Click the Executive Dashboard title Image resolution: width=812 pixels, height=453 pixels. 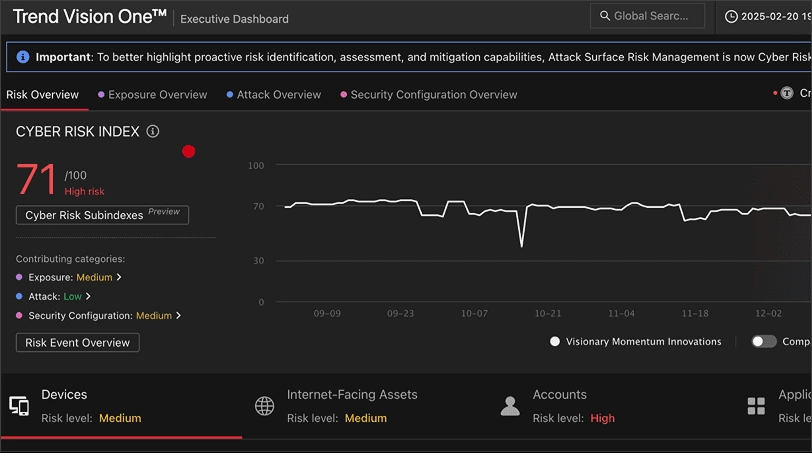(235, 19)
